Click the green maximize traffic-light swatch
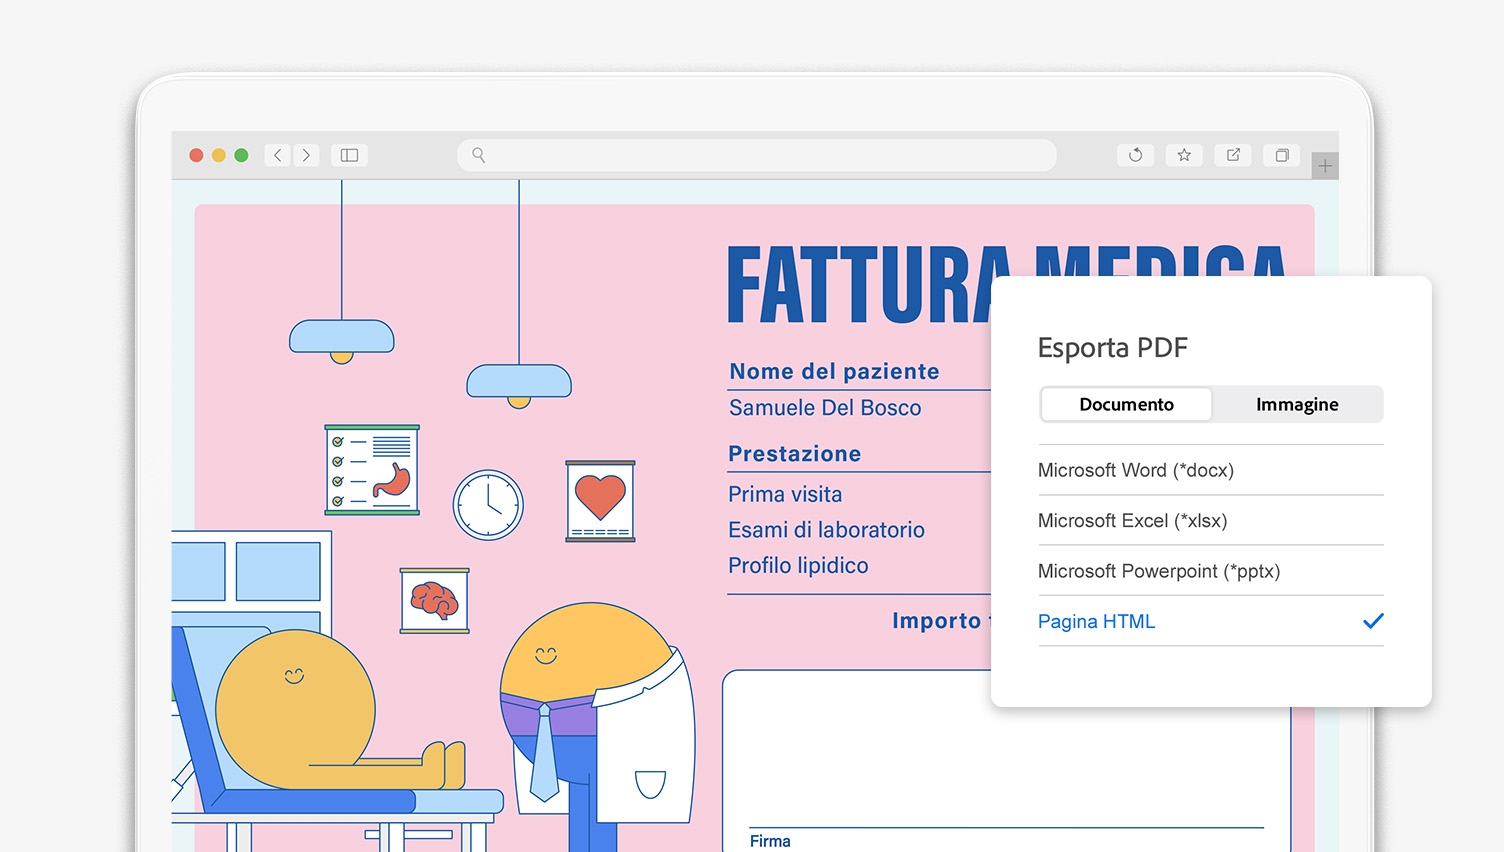Screen dimensions: 1504x852 241,155
